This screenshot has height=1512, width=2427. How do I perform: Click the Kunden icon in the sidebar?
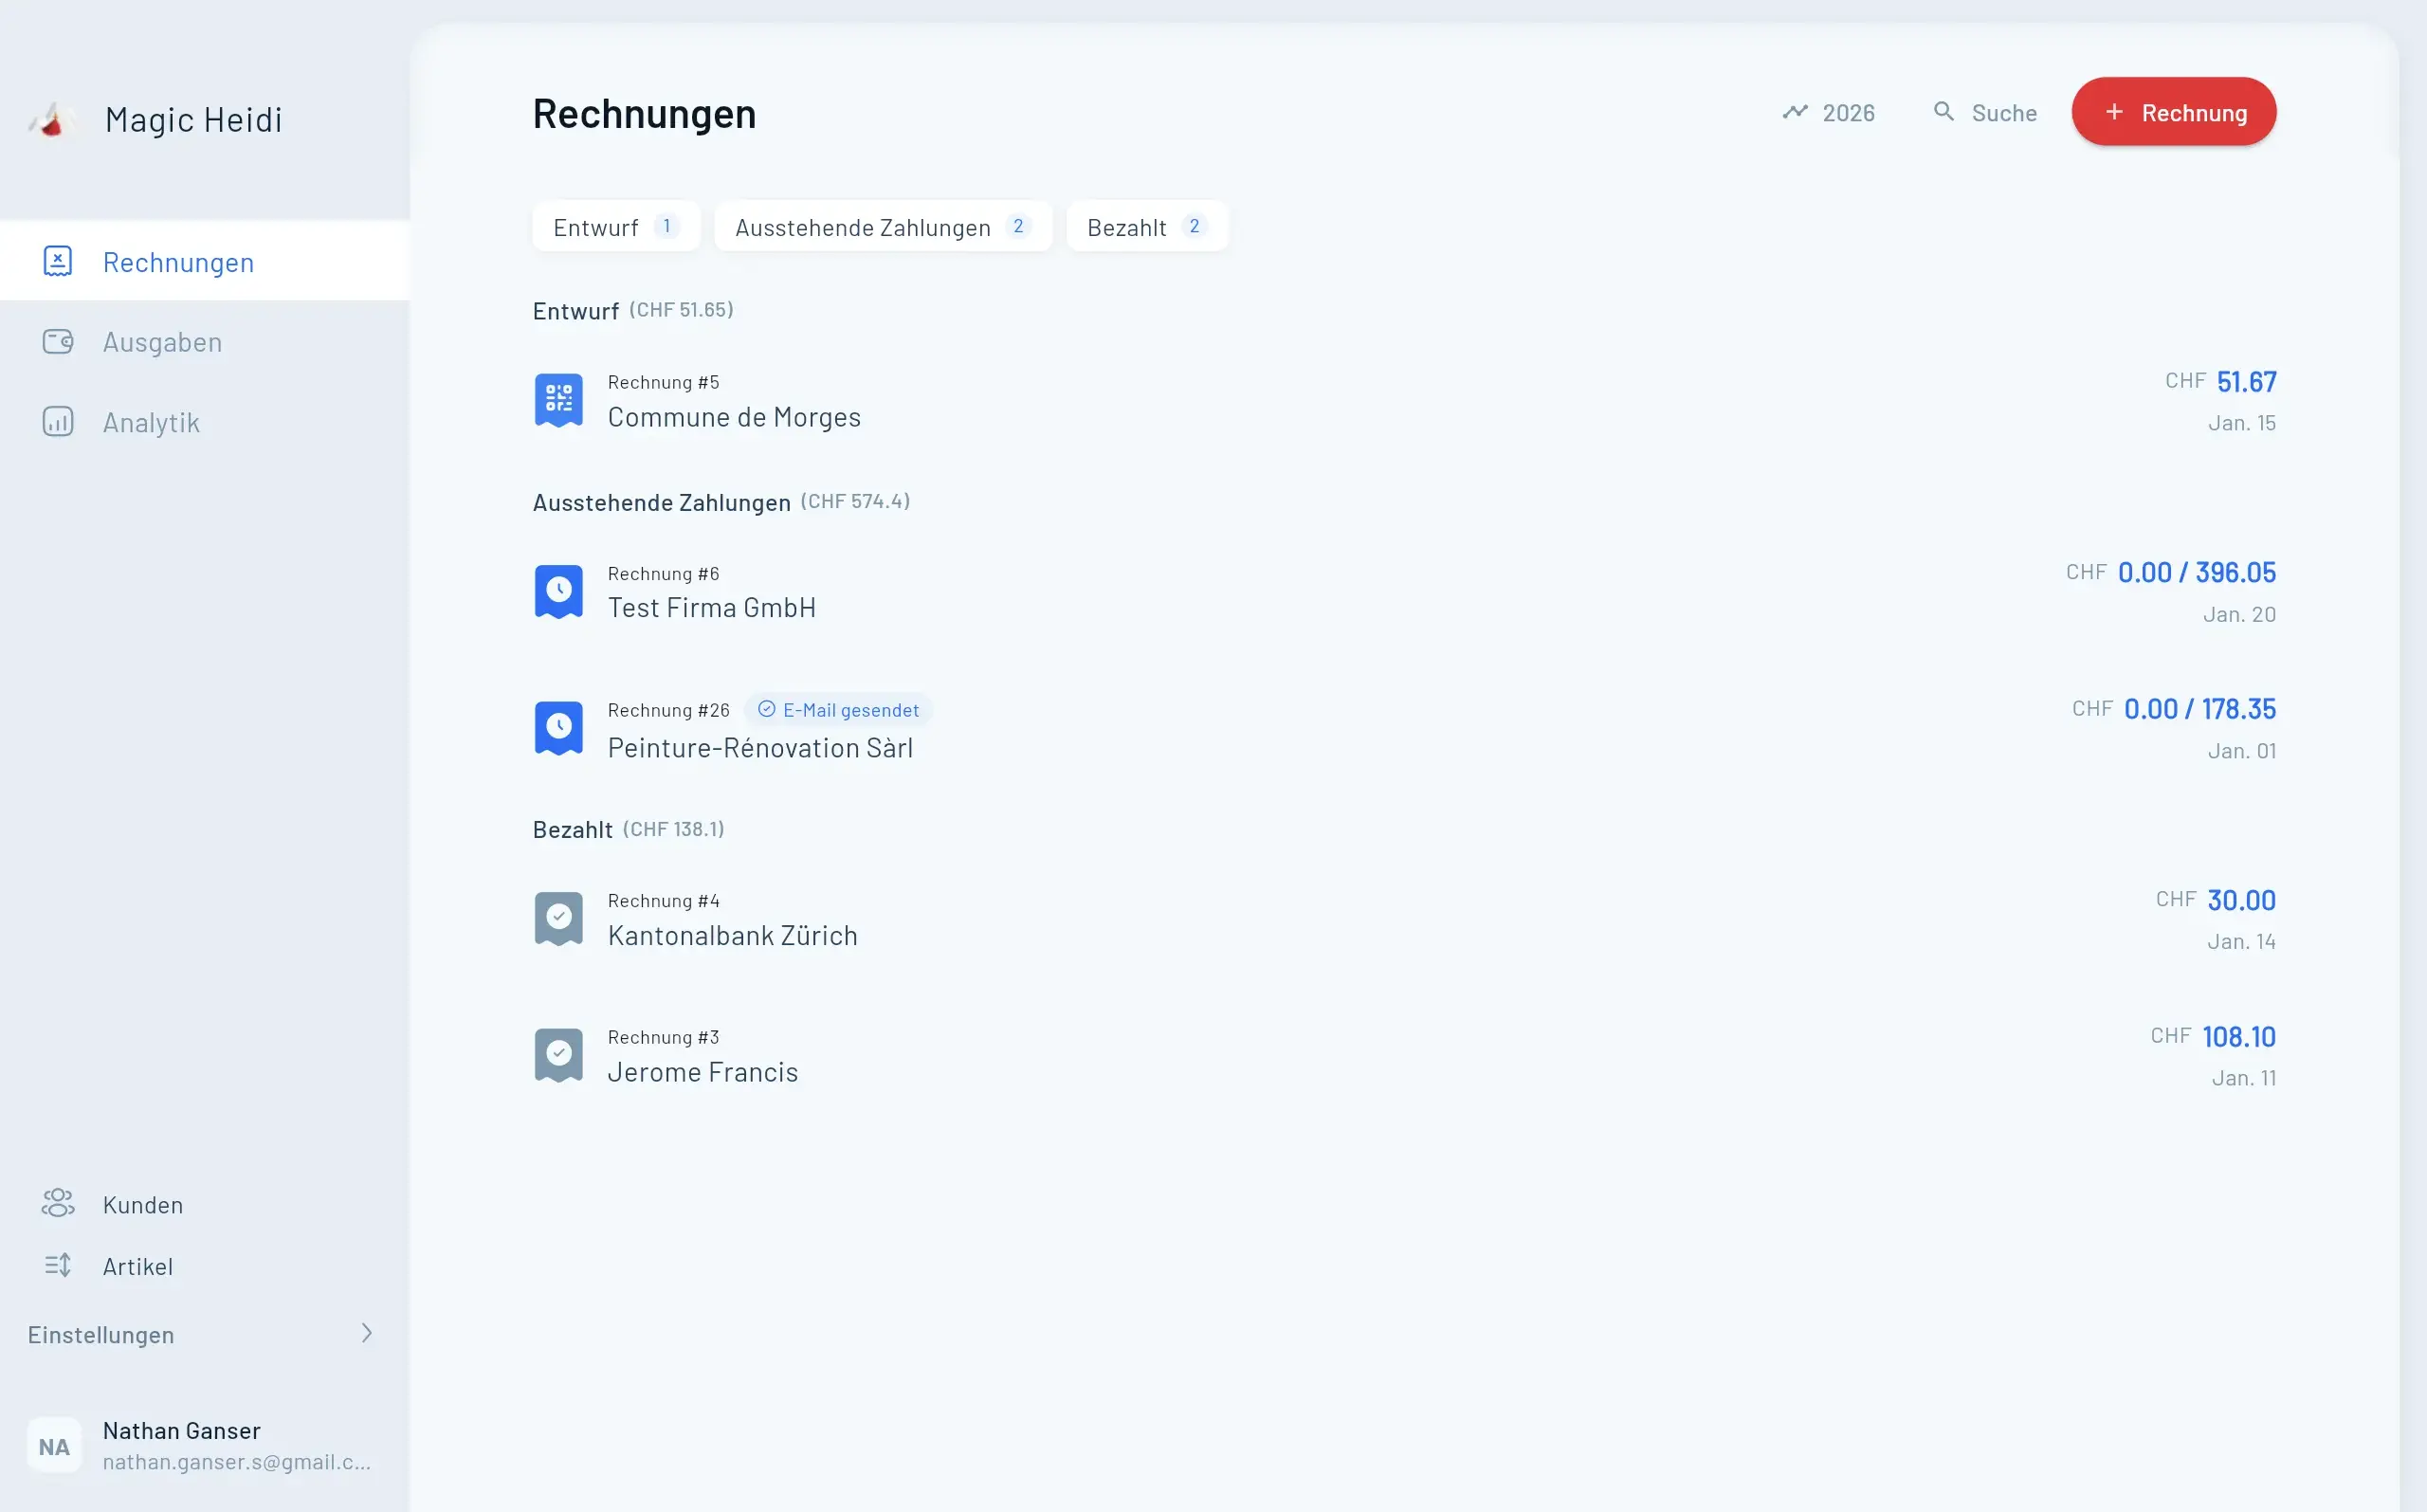point(57,1203)
